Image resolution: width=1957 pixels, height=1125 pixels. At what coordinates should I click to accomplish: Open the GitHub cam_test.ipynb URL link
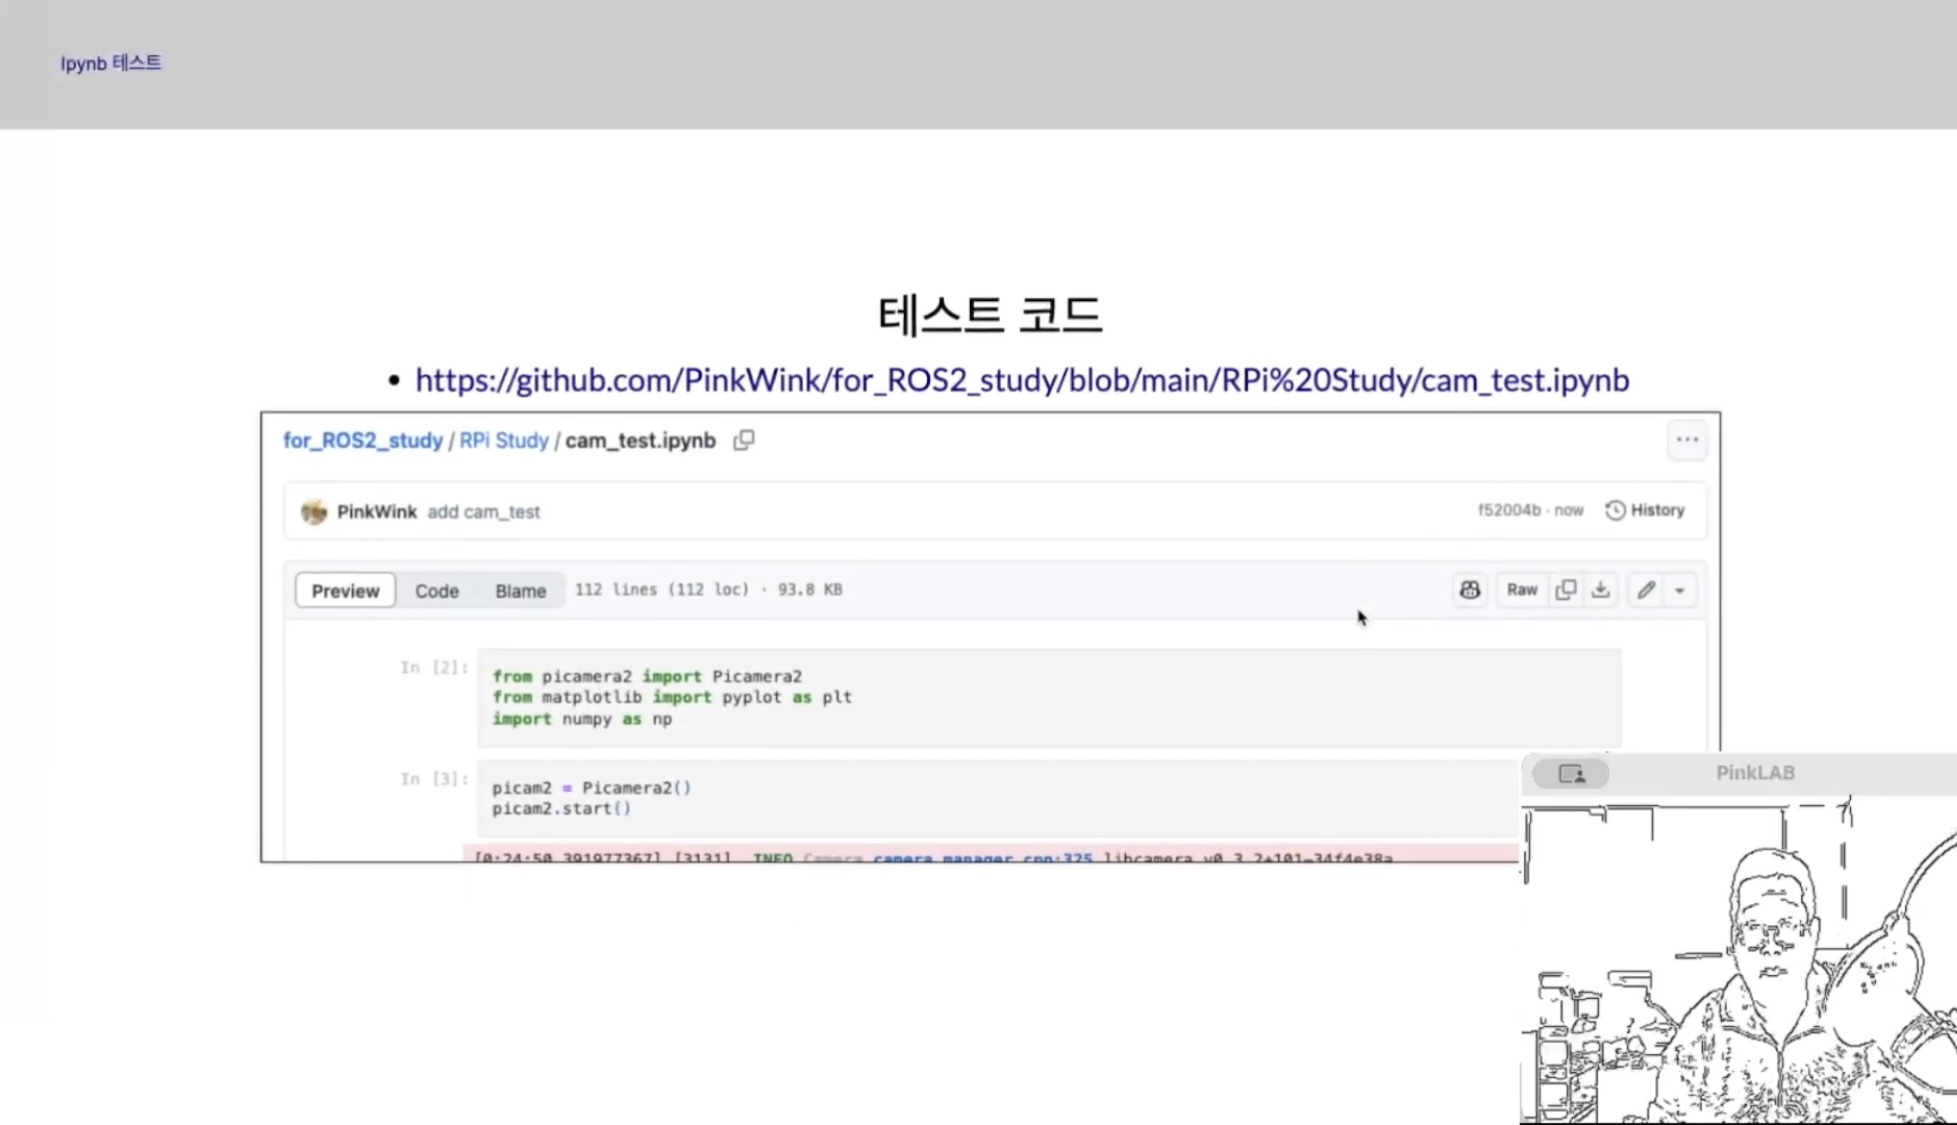(1021, 380)
